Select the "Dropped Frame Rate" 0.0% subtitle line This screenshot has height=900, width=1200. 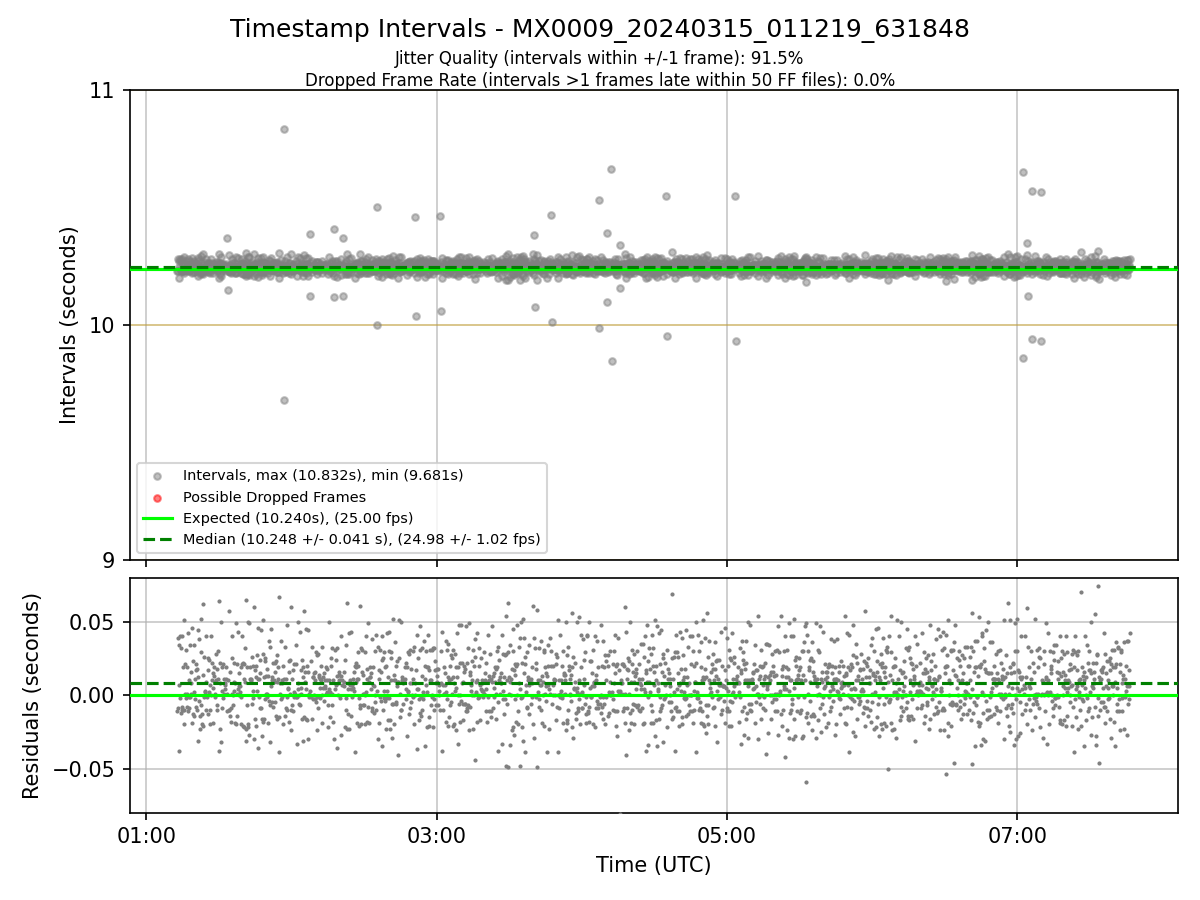click(599, 80)
